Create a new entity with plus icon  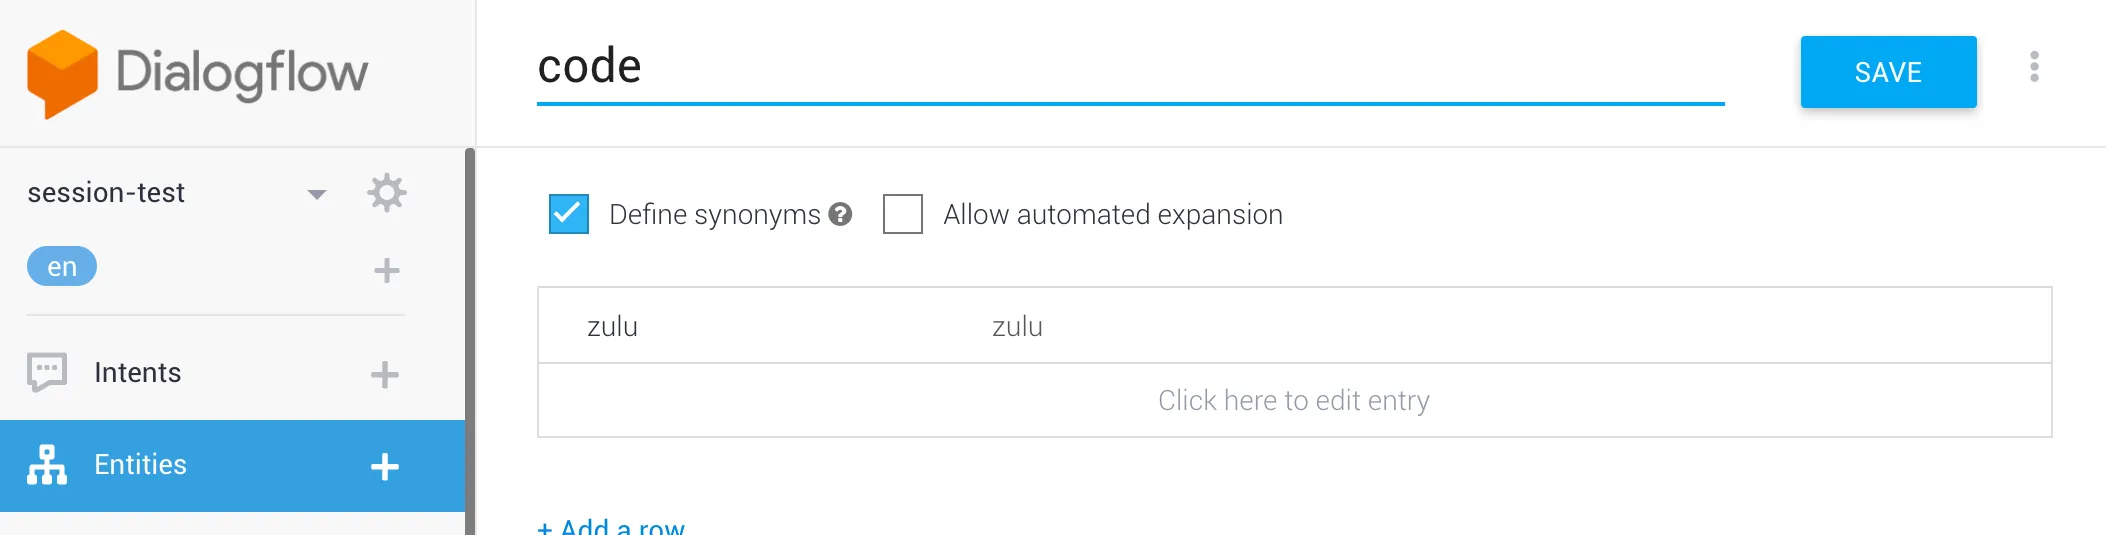click(x=385, y=467)
